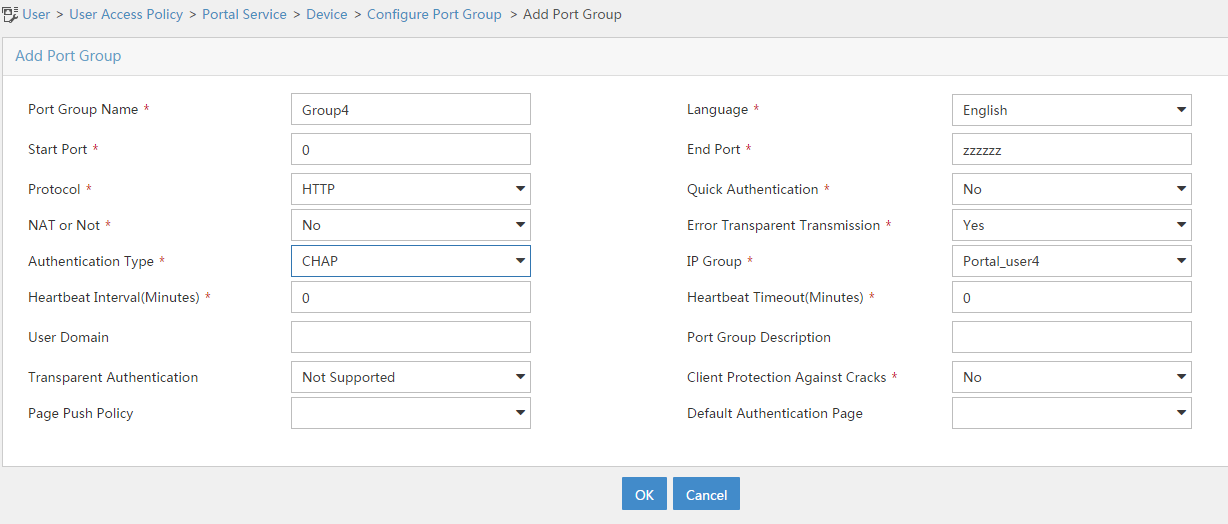Click the Heartbeat Interval(Minutes) field
The width and height of the screenshot is (1228, 524).
(x=411, y=298)
